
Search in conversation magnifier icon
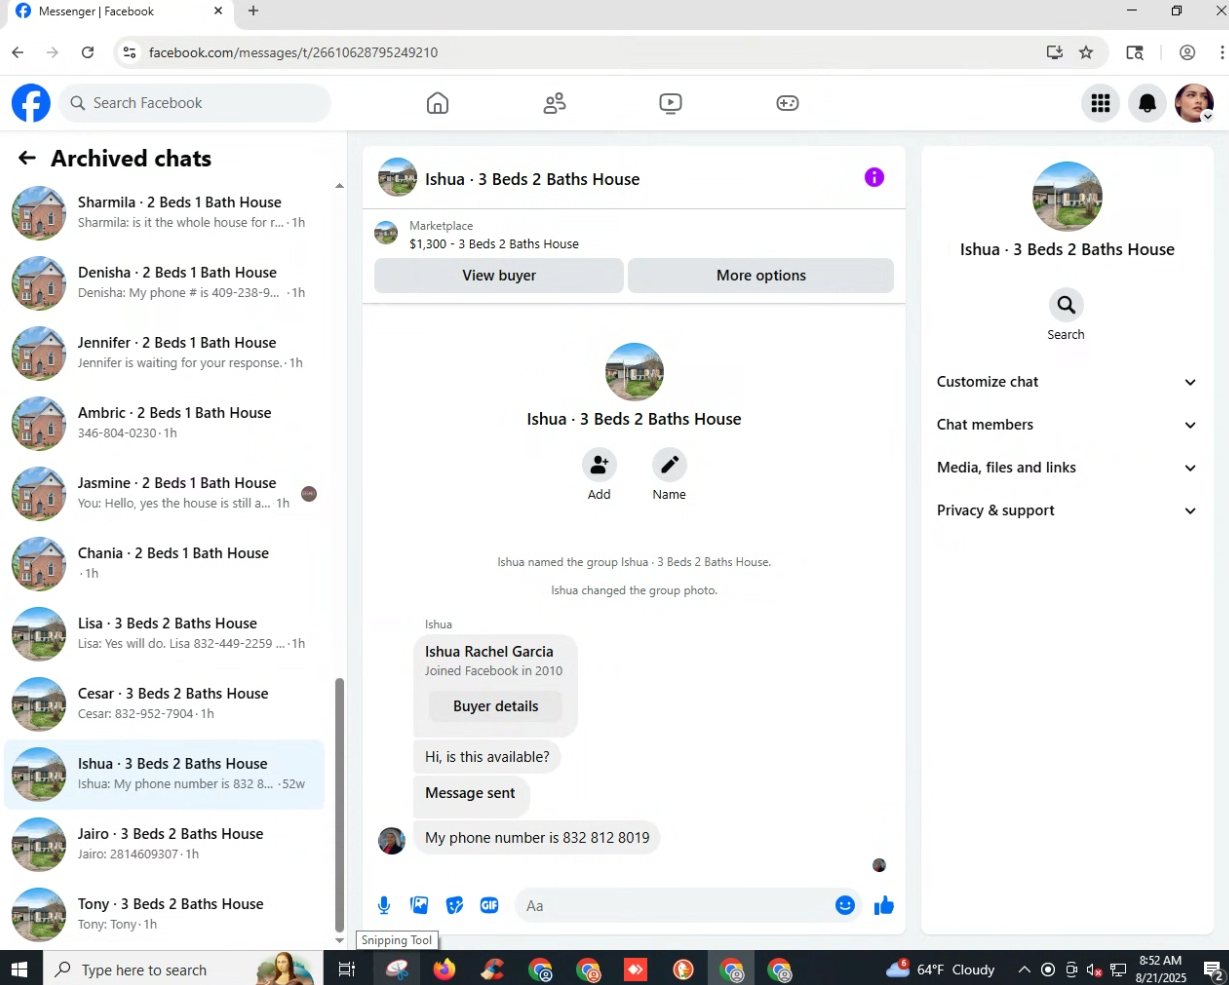pos(1066,305)
